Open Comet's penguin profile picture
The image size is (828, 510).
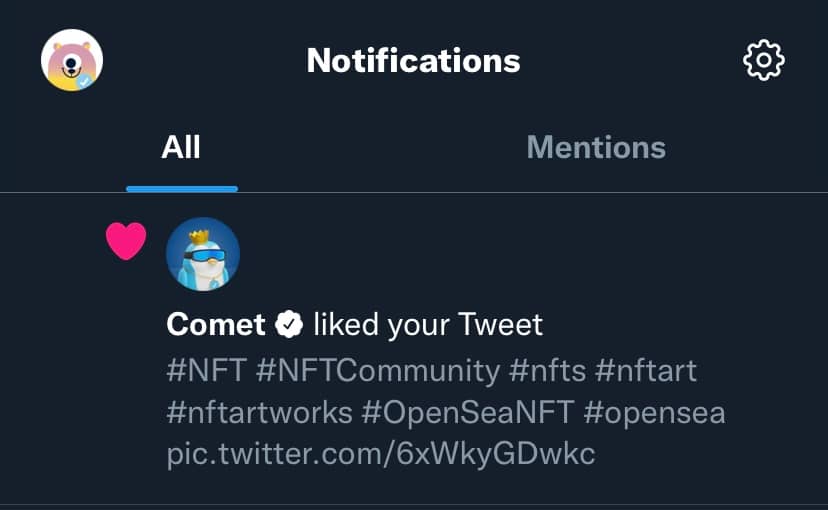pyautogui.click(x=203, y=254)
